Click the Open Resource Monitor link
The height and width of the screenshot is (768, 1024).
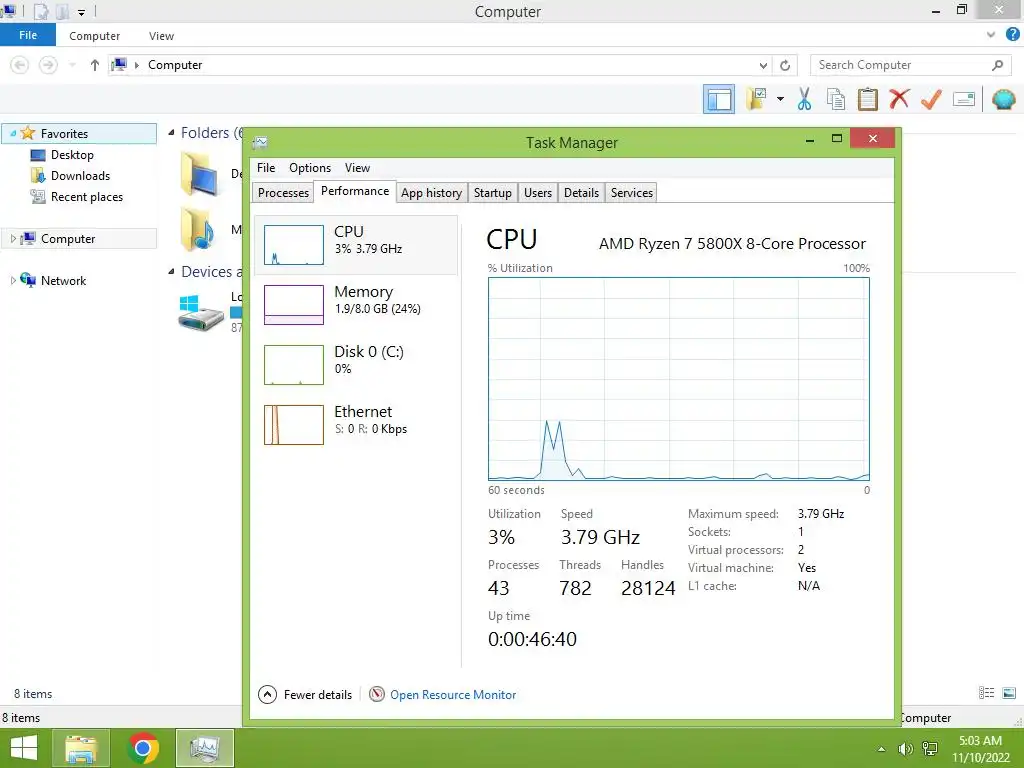click(453, 695)
